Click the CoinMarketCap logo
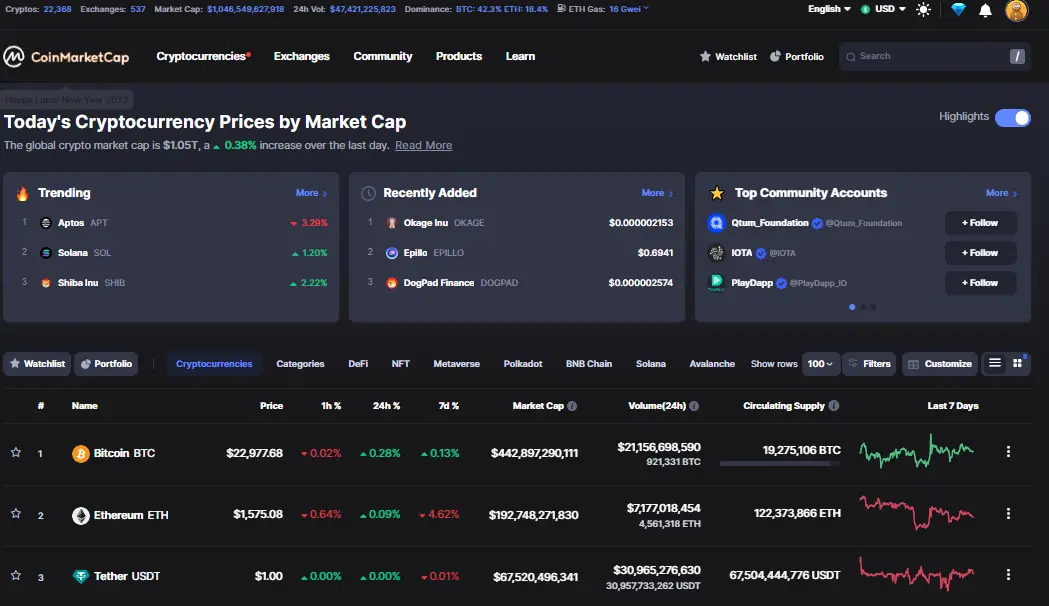This screenshot has width=1049, height=606. [66, 57]
